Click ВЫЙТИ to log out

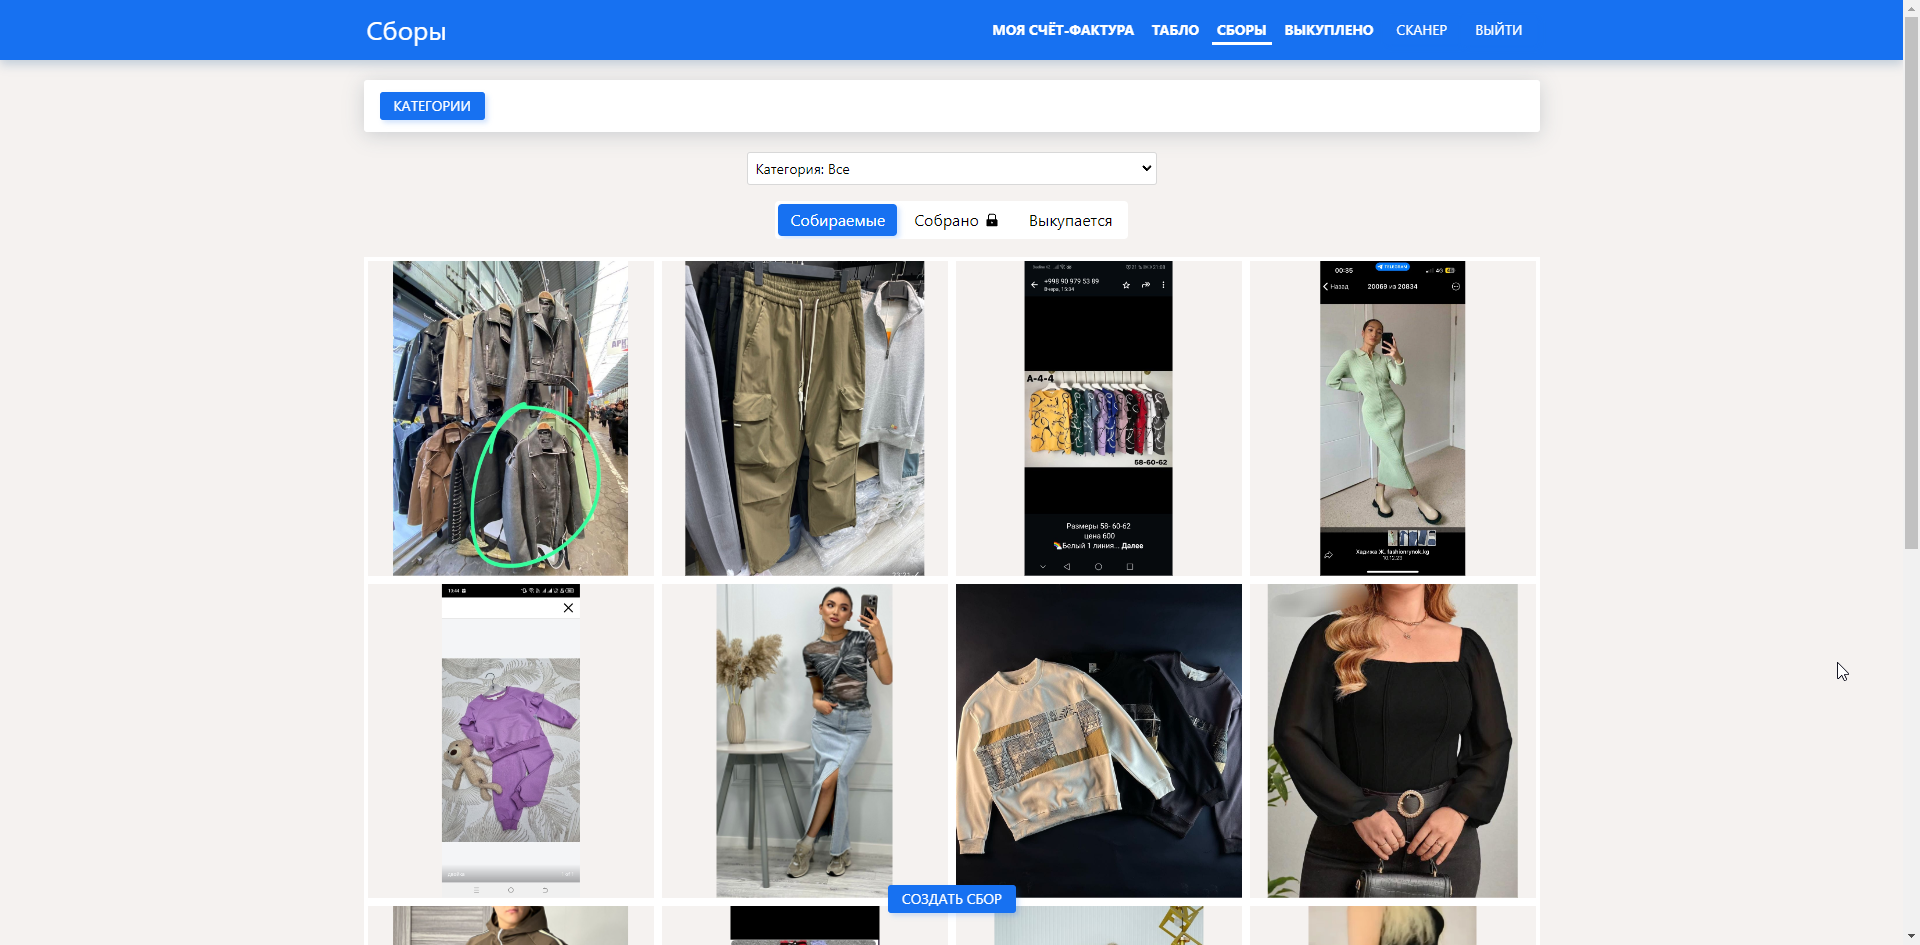pyautogui.click(x=1498, y=30)
